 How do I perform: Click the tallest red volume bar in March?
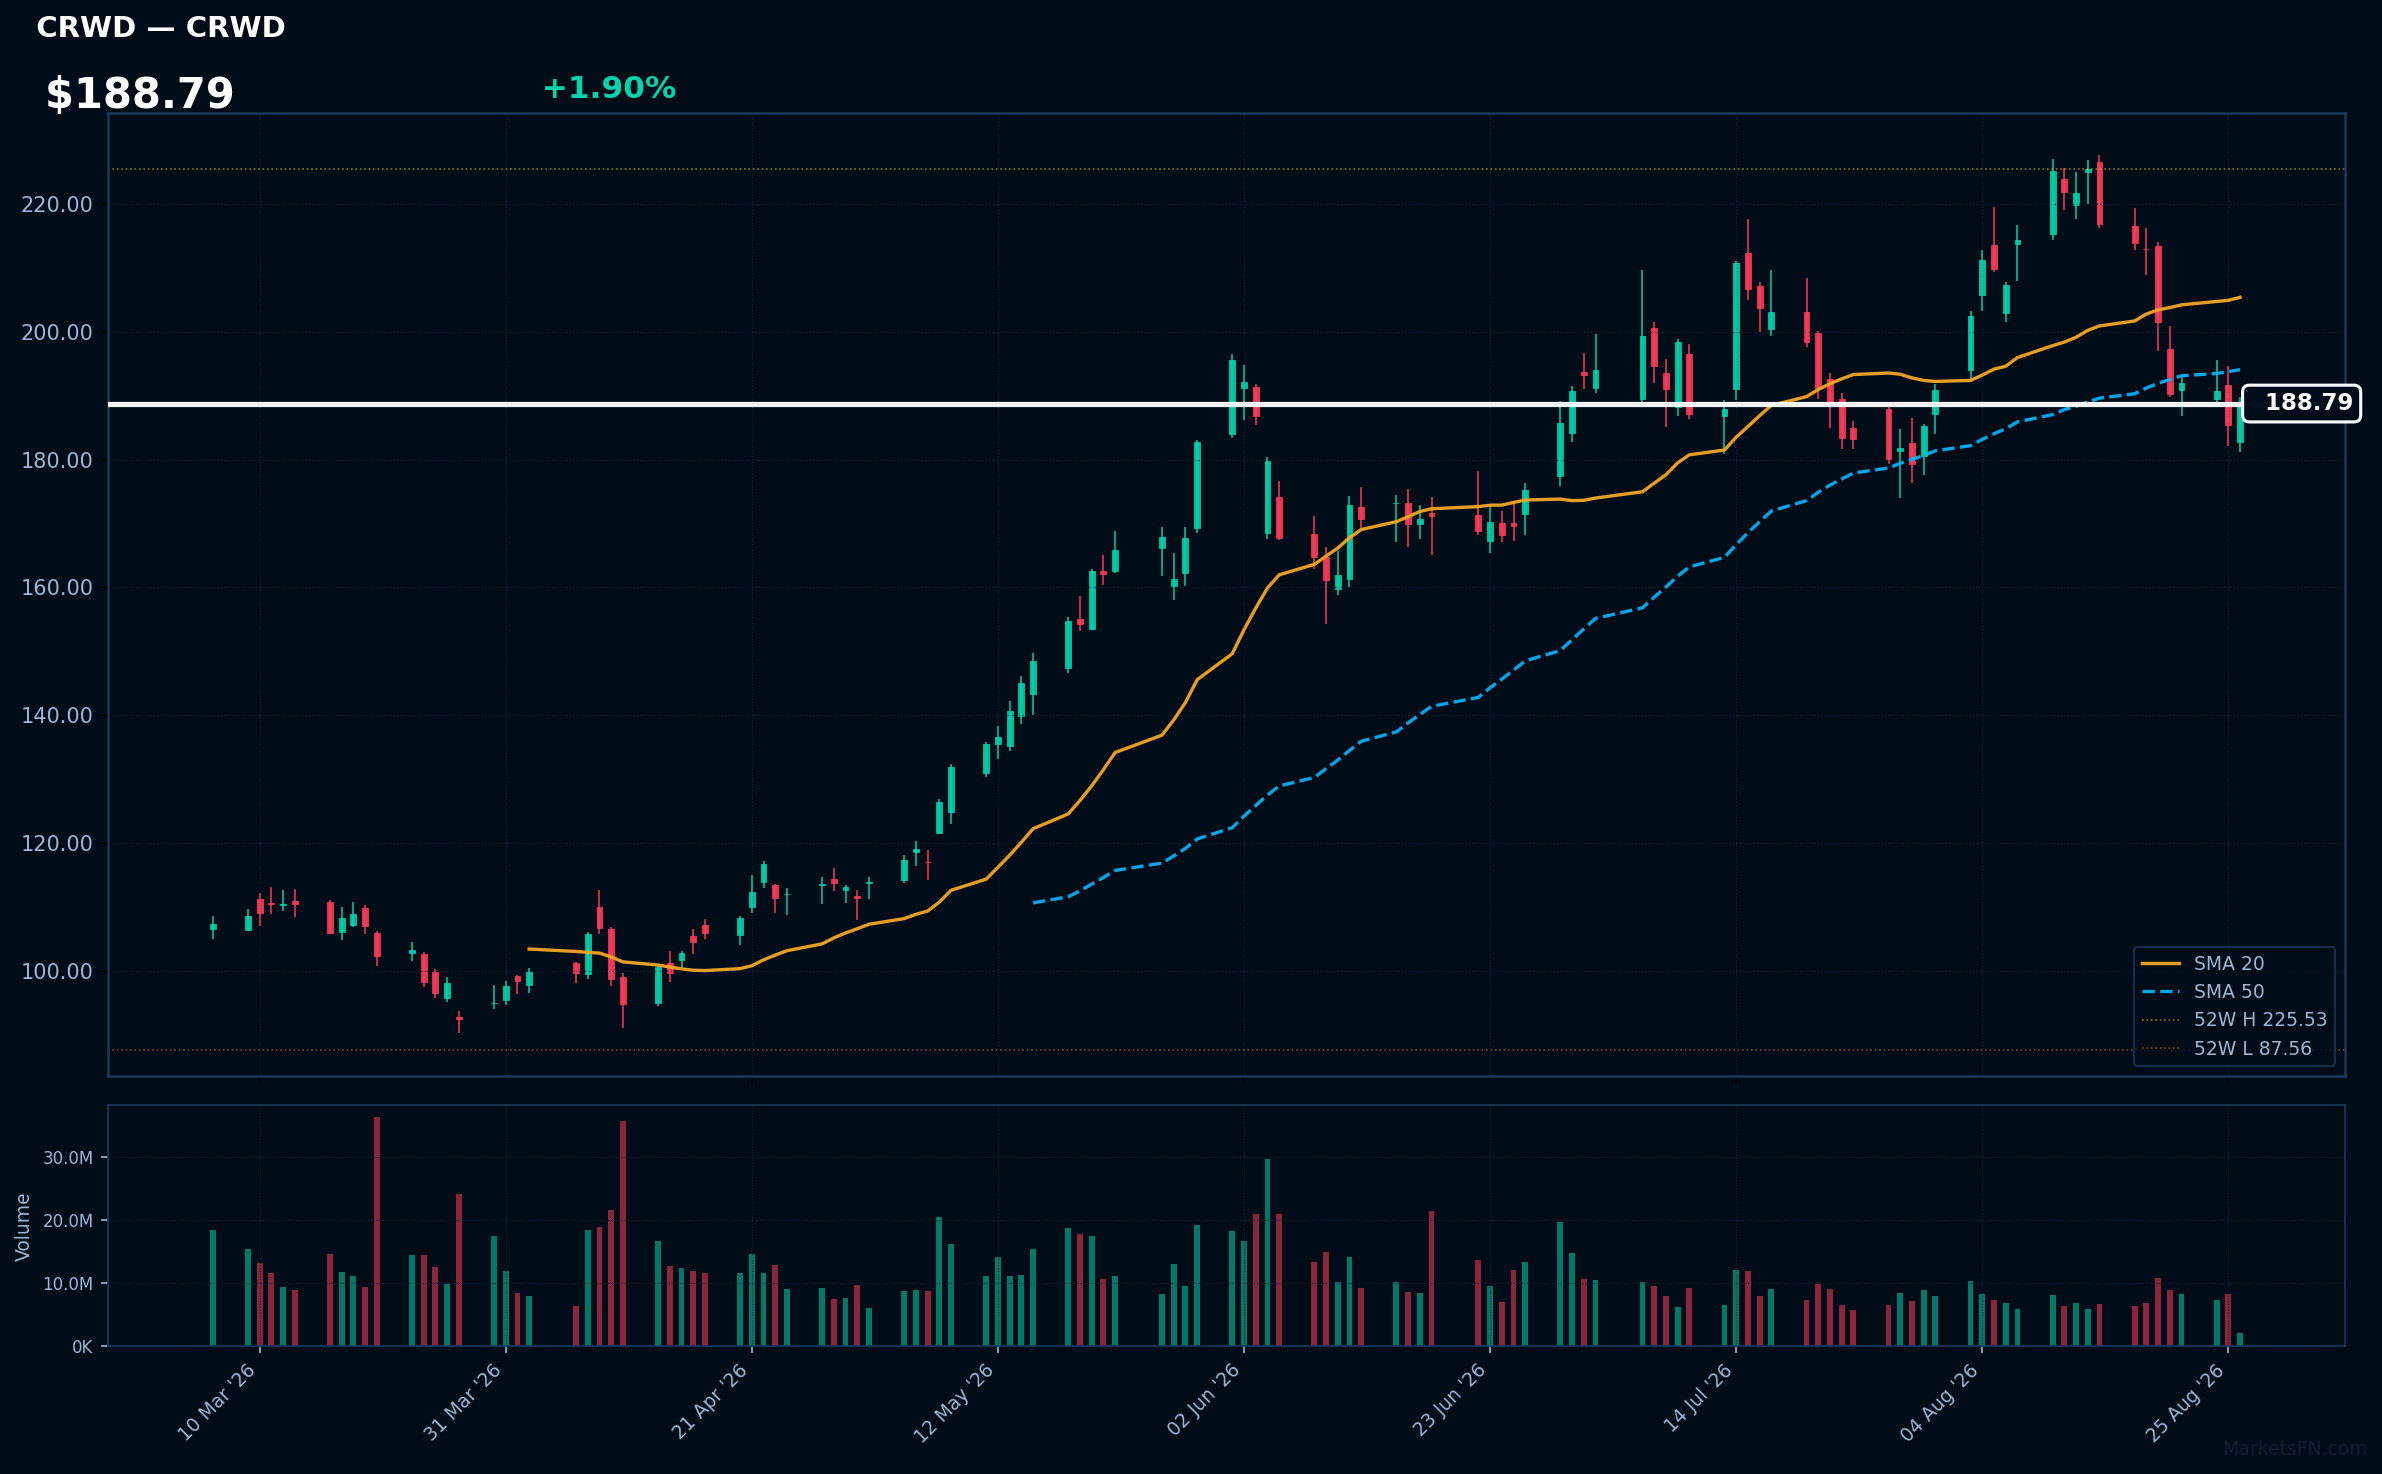377,1231
